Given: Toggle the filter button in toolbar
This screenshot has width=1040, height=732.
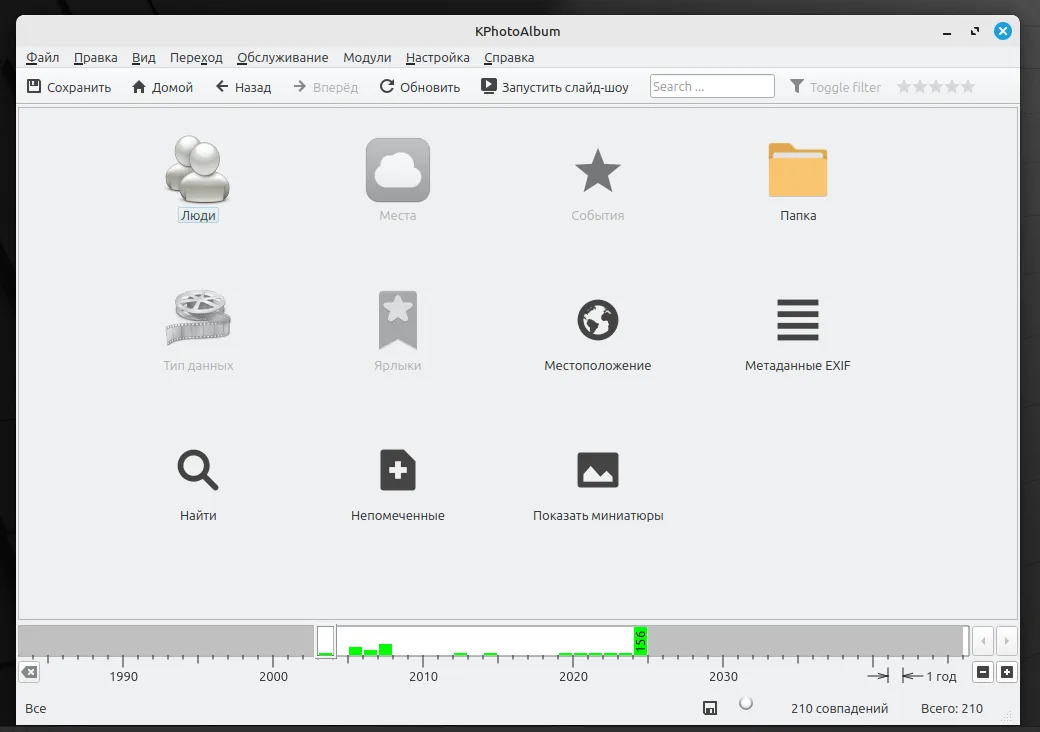Looking at the screenshot, I should click(835, 87).
